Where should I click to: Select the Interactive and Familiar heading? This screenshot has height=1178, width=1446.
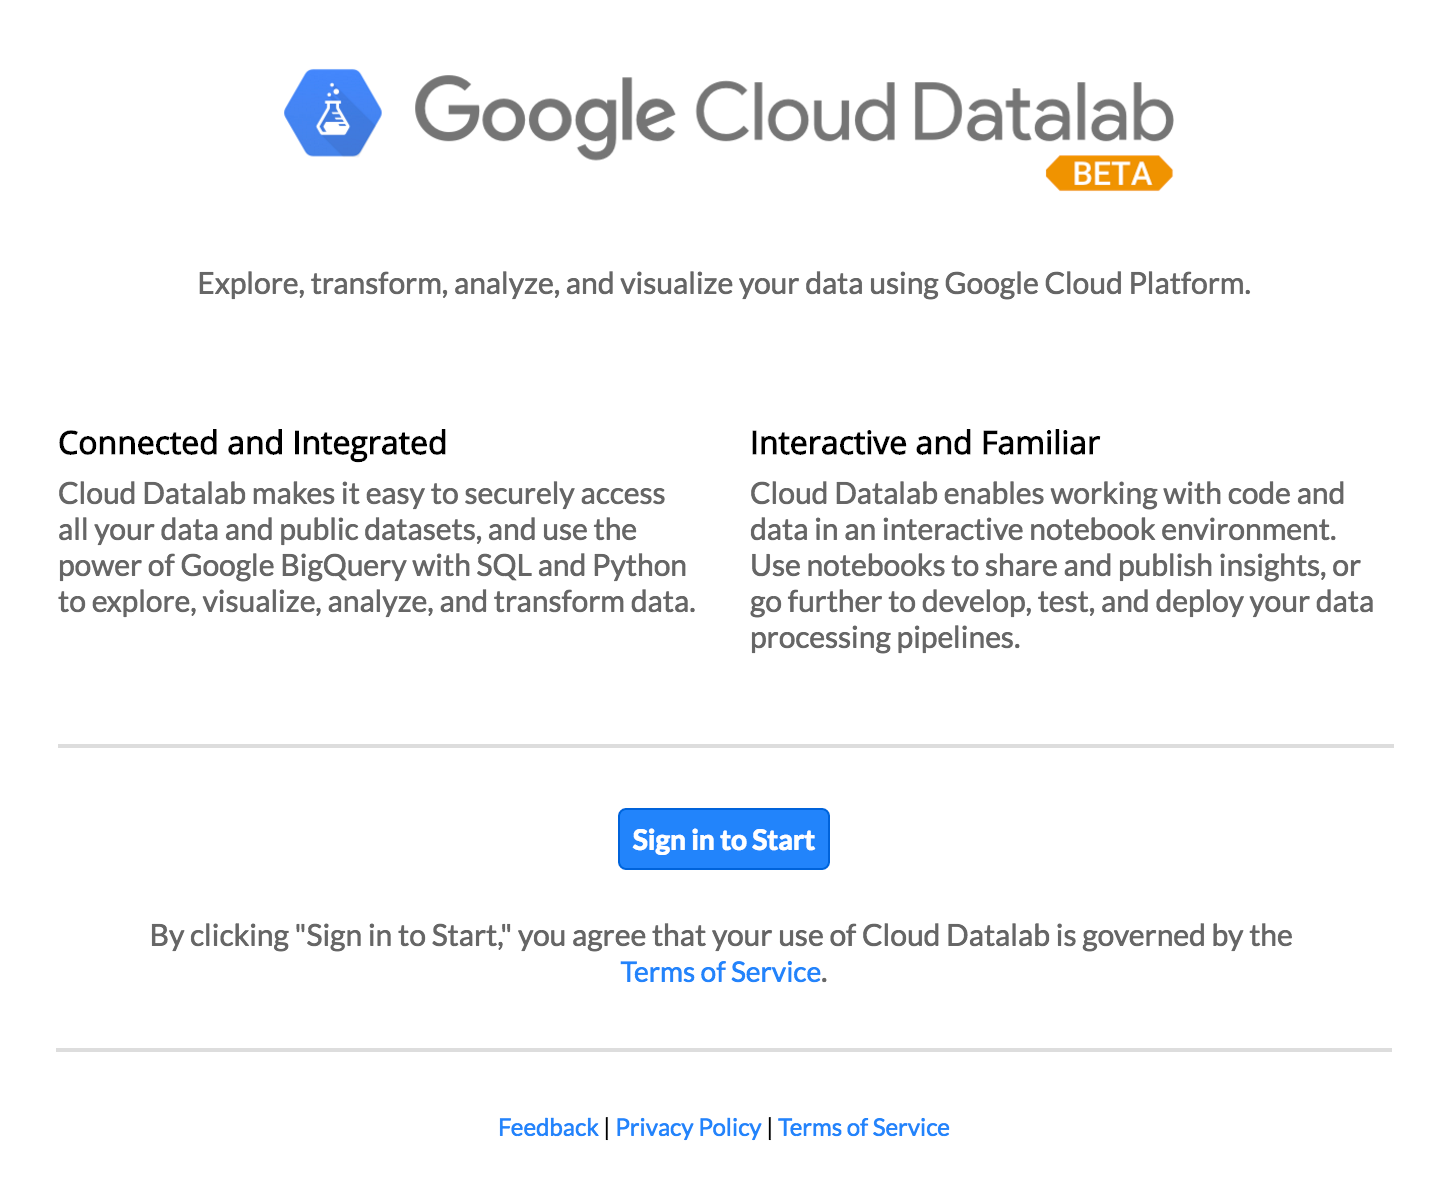(x=924, y=443)
